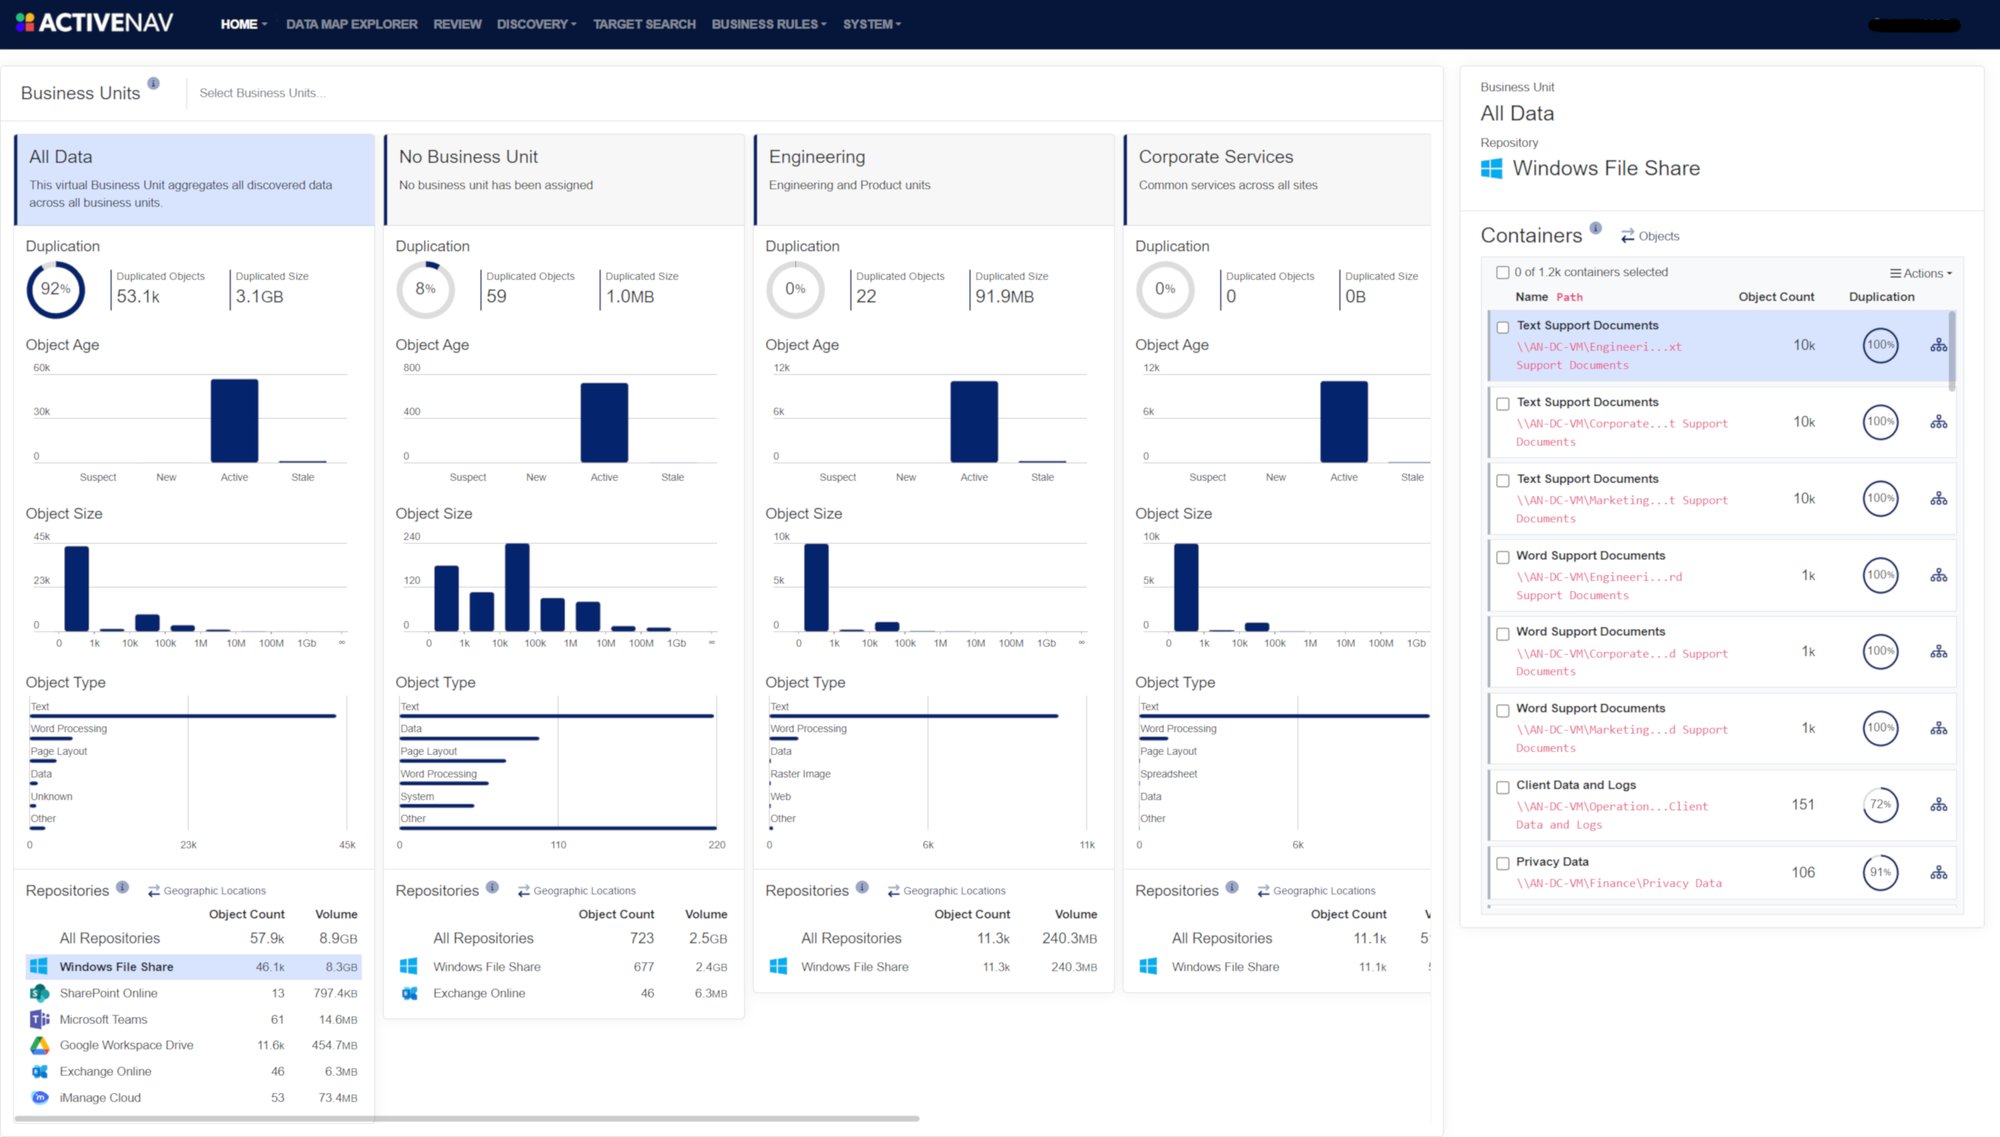Click the iManage Cloud repository icon
The height and width of the screenshot is (1137, 2000).
coord(40,1096)
